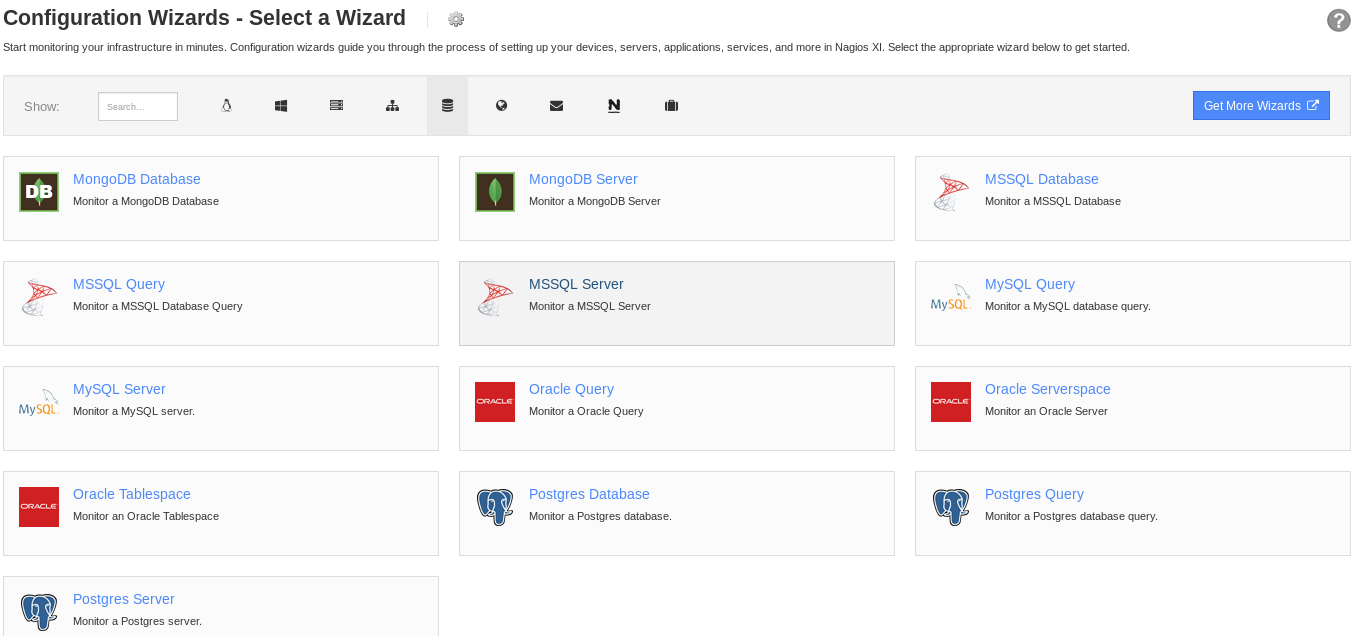Image resolution: width=1358 pixels, height=636 pixels.
Task: Click the Oracle Serverspace red logo
Action: click(951, 402)
